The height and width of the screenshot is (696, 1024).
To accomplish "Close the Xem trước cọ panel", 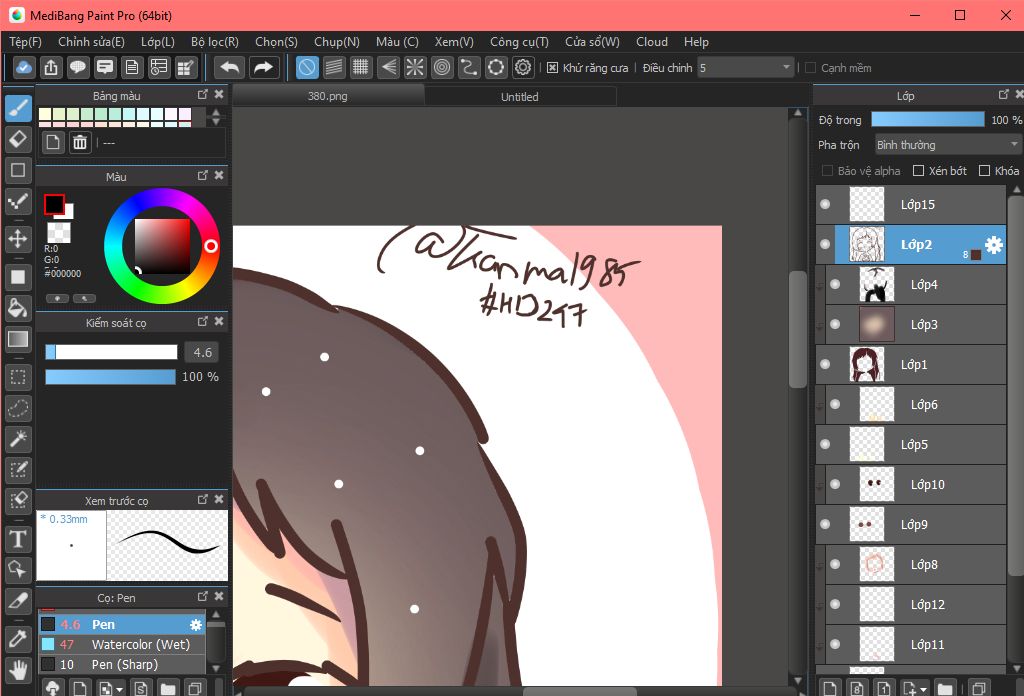I will pyautogui.click(x=219, y=499).
